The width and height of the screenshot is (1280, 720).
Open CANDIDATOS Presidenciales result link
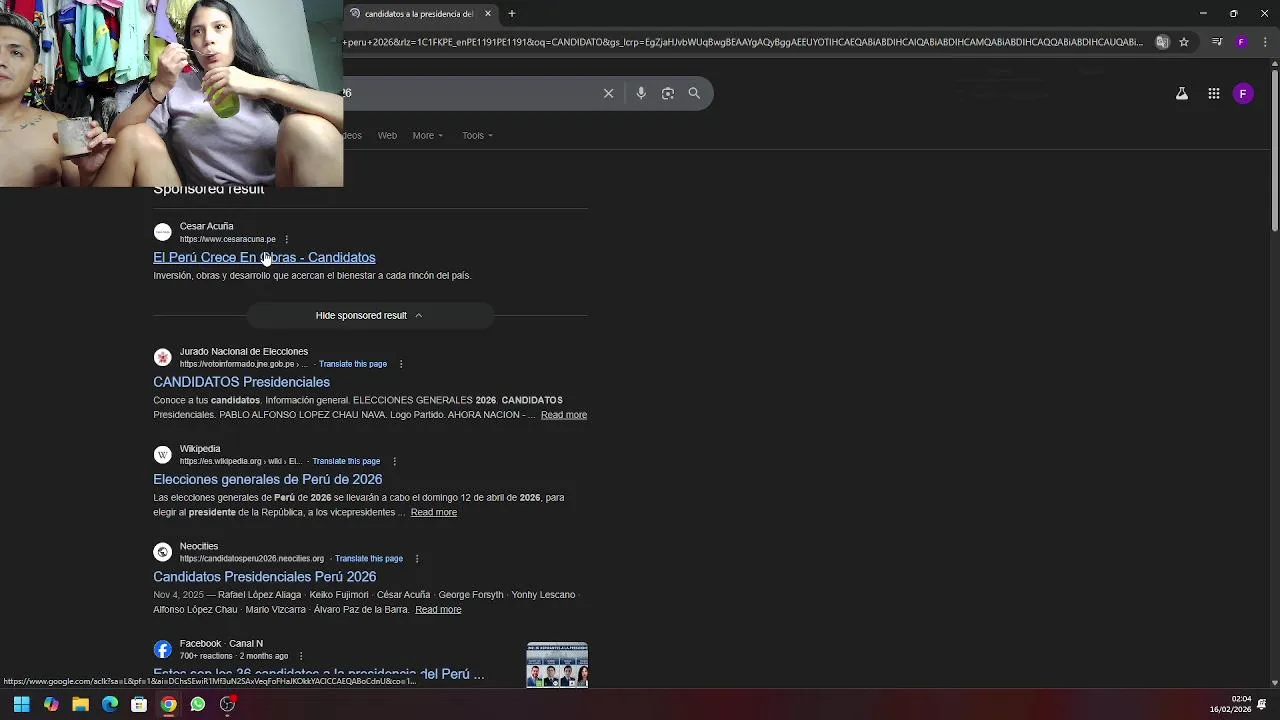pos(241,382)
